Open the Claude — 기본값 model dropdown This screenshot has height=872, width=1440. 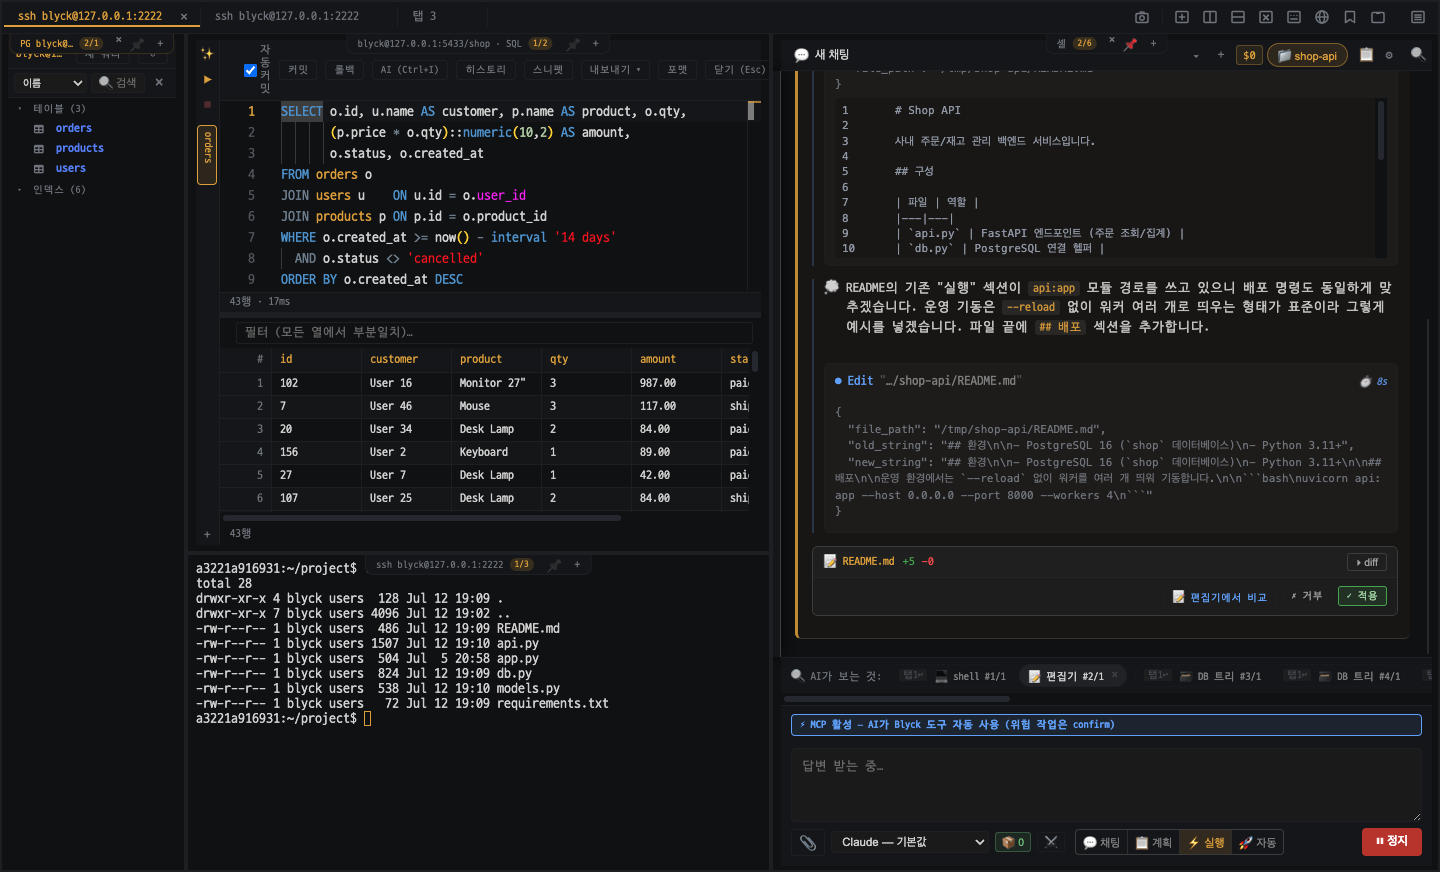tap(909, 842)
